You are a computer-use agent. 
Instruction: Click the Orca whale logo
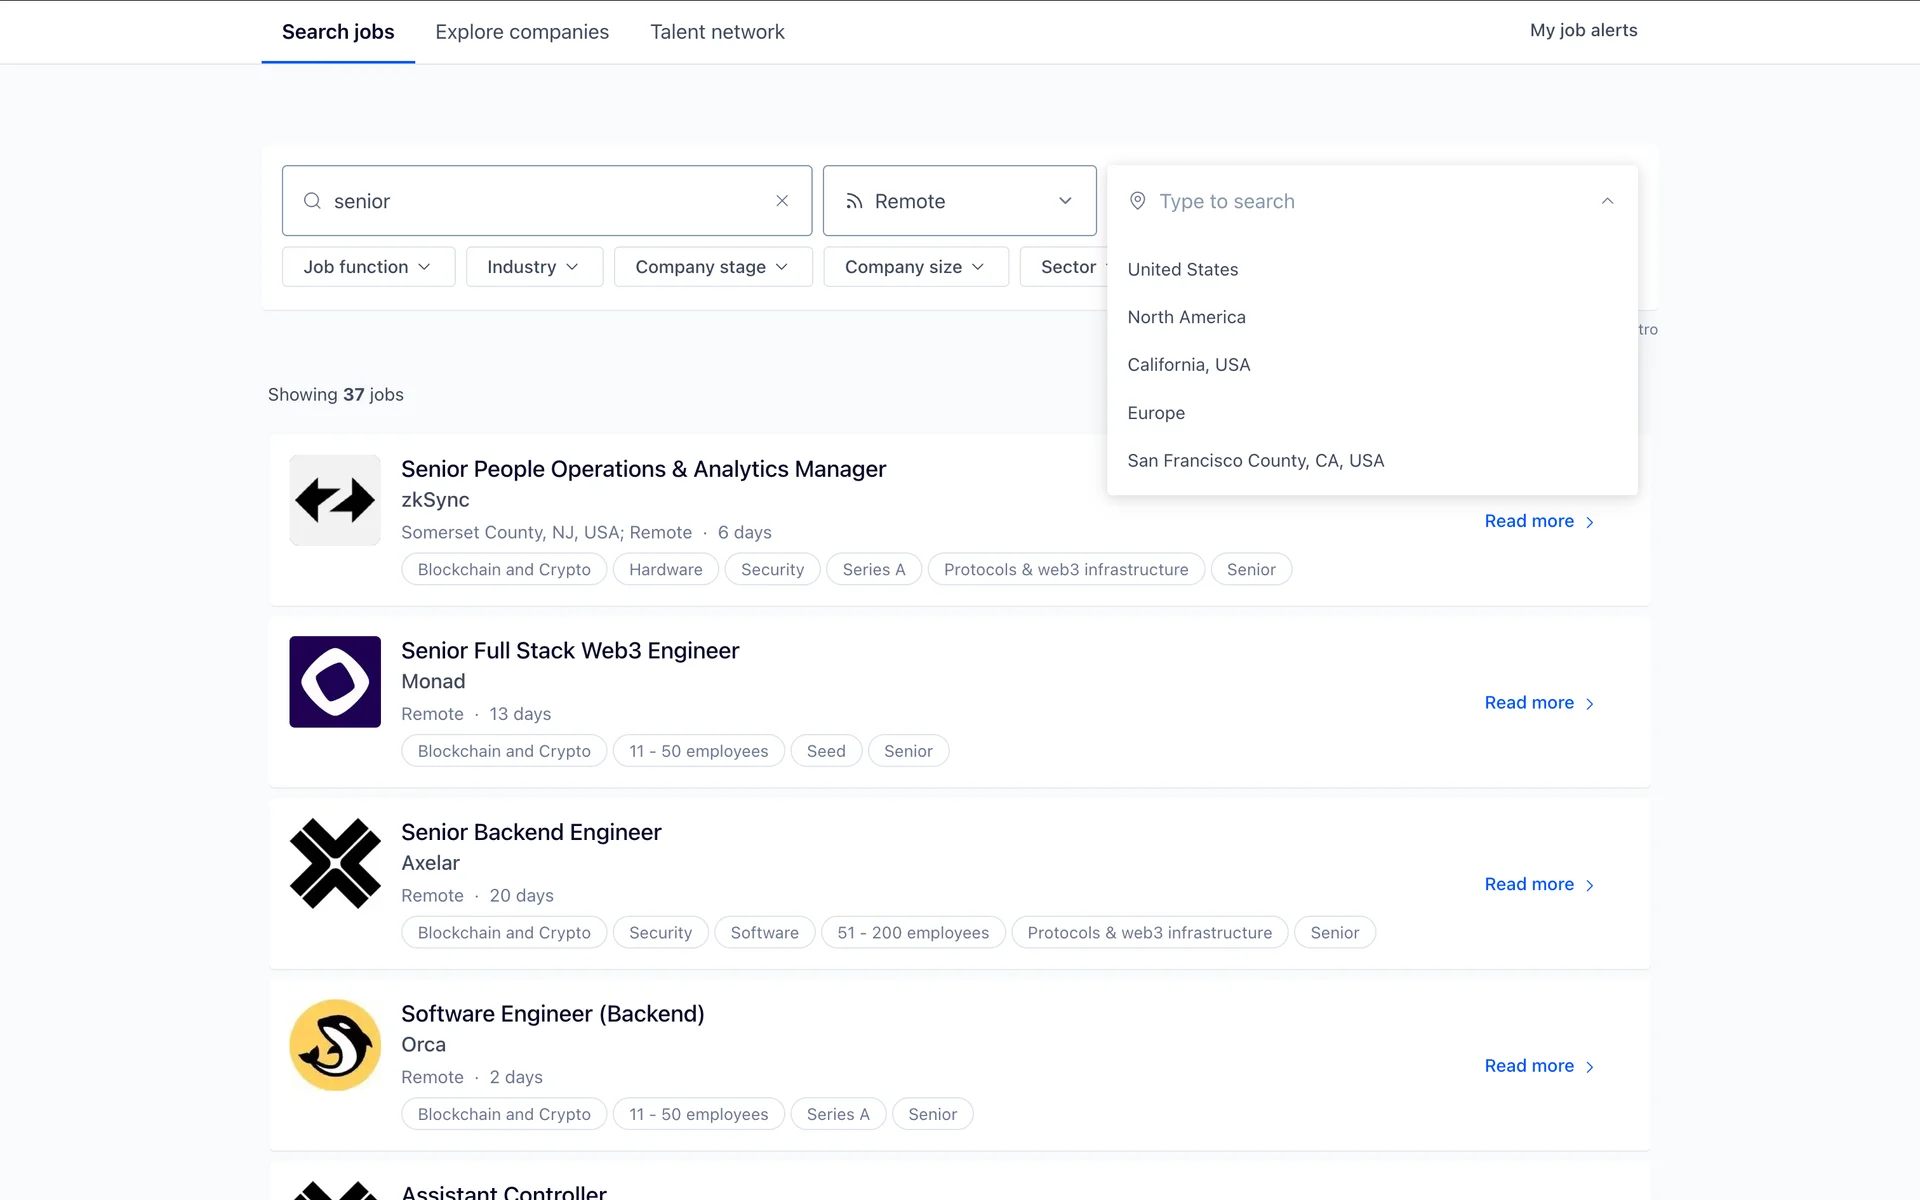click(x=335, y=1045)
